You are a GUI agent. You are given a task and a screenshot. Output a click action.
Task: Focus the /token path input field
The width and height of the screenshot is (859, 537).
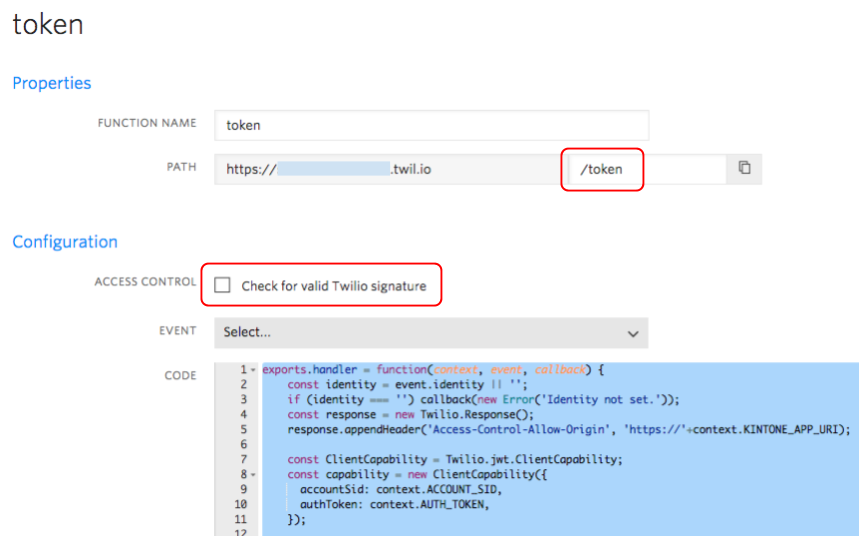click(x=645, y=169)
